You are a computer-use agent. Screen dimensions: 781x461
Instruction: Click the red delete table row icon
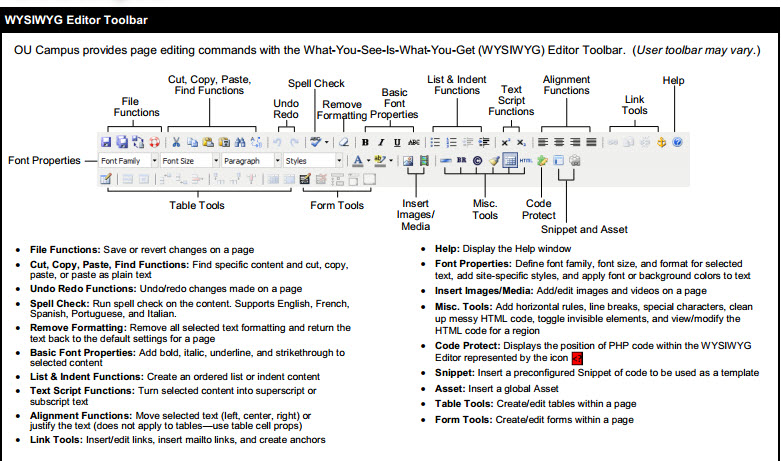tap(197, 179)
